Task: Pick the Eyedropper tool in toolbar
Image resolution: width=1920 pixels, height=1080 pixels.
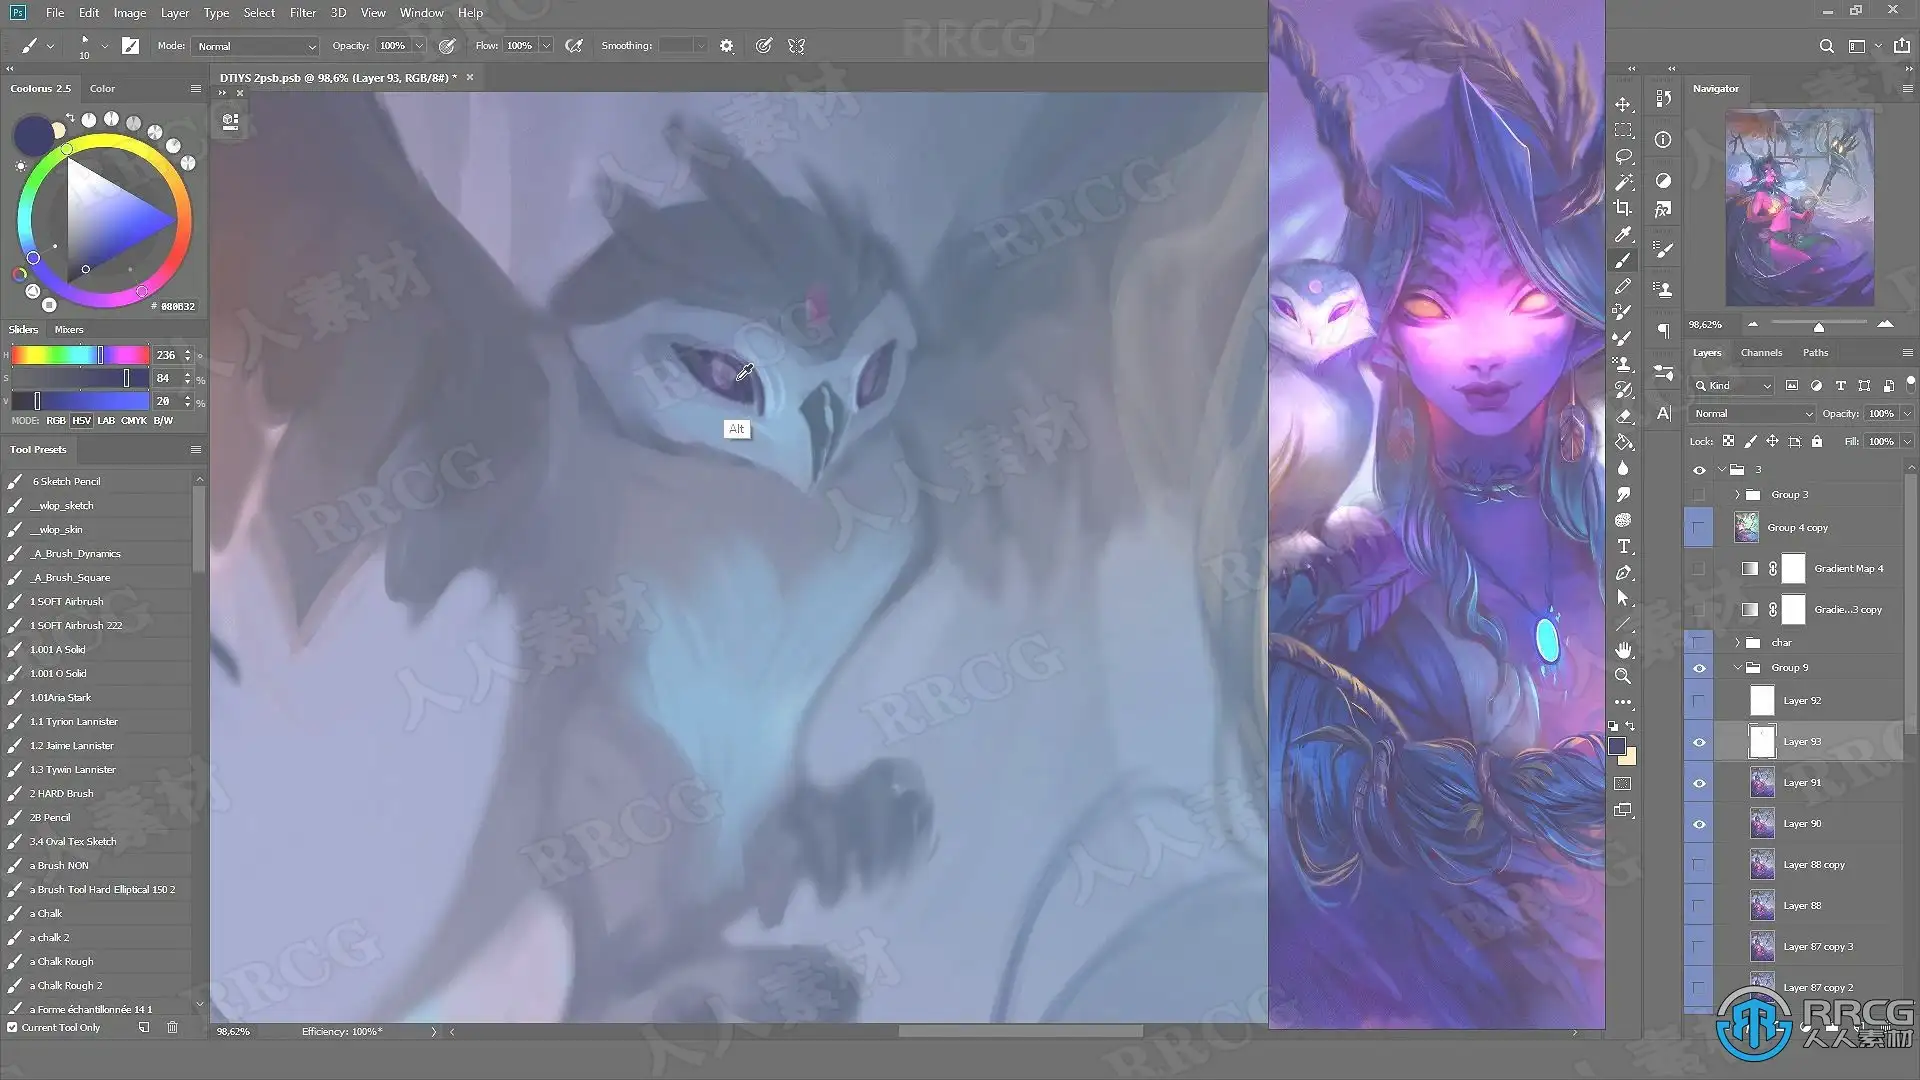Action: pyautogui.click(x=1623, y=234)
